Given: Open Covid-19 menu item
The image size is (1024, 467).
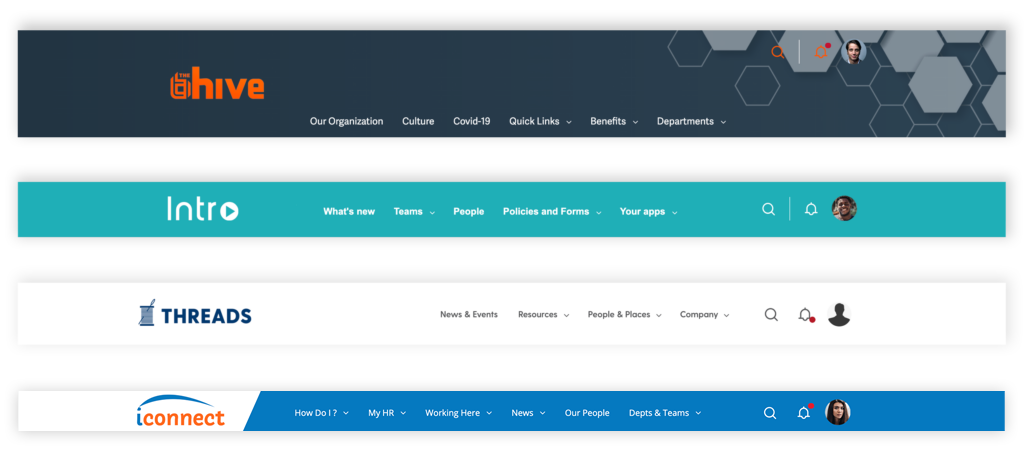Looking at the screenshot, I should [x=472, y=121].
